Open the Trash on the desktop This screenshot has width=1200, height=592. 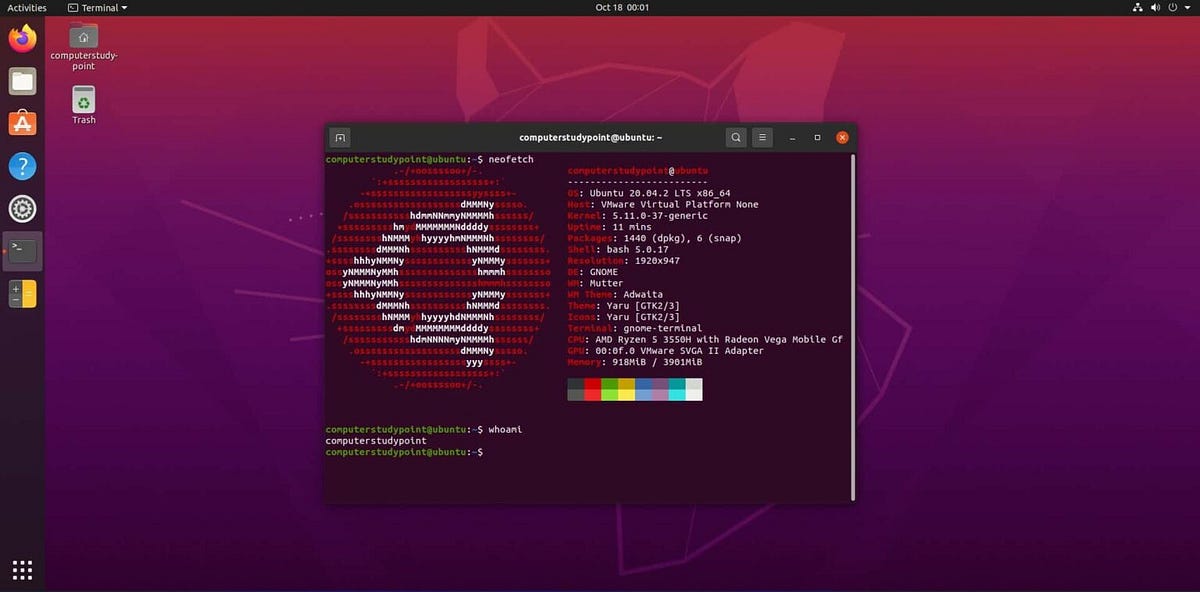click(83, 102)
